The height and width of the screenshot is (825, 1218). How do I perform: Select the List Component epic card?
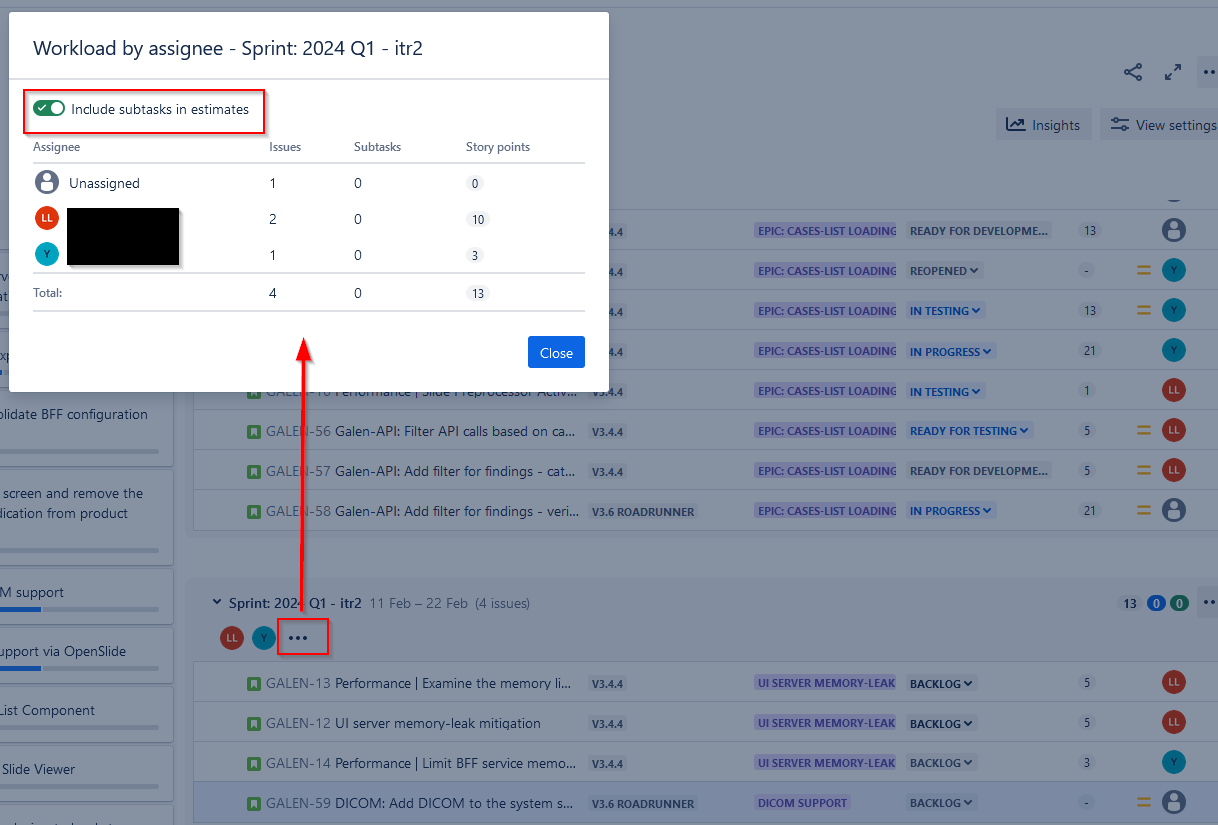(87, 714)
